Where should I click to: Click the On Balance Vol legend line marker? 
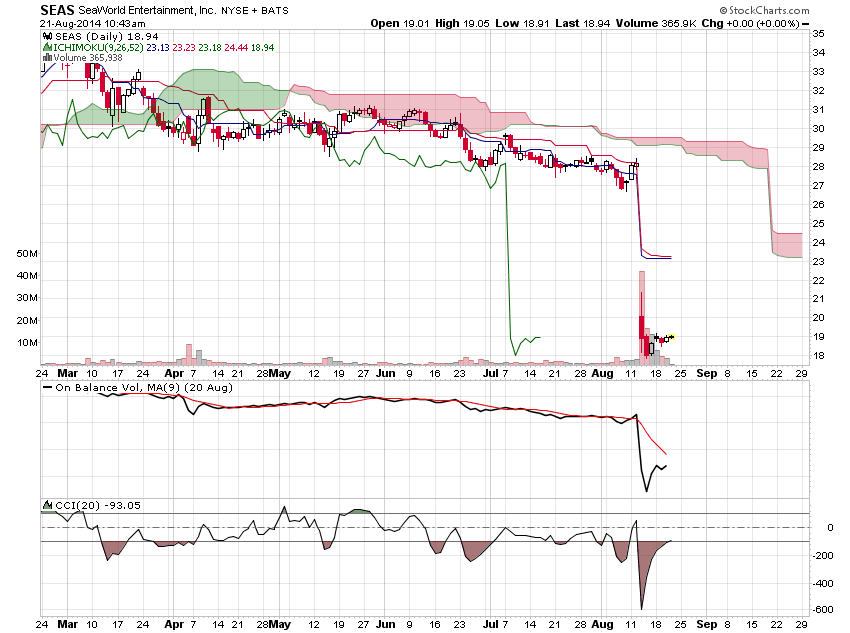[48, 387]
